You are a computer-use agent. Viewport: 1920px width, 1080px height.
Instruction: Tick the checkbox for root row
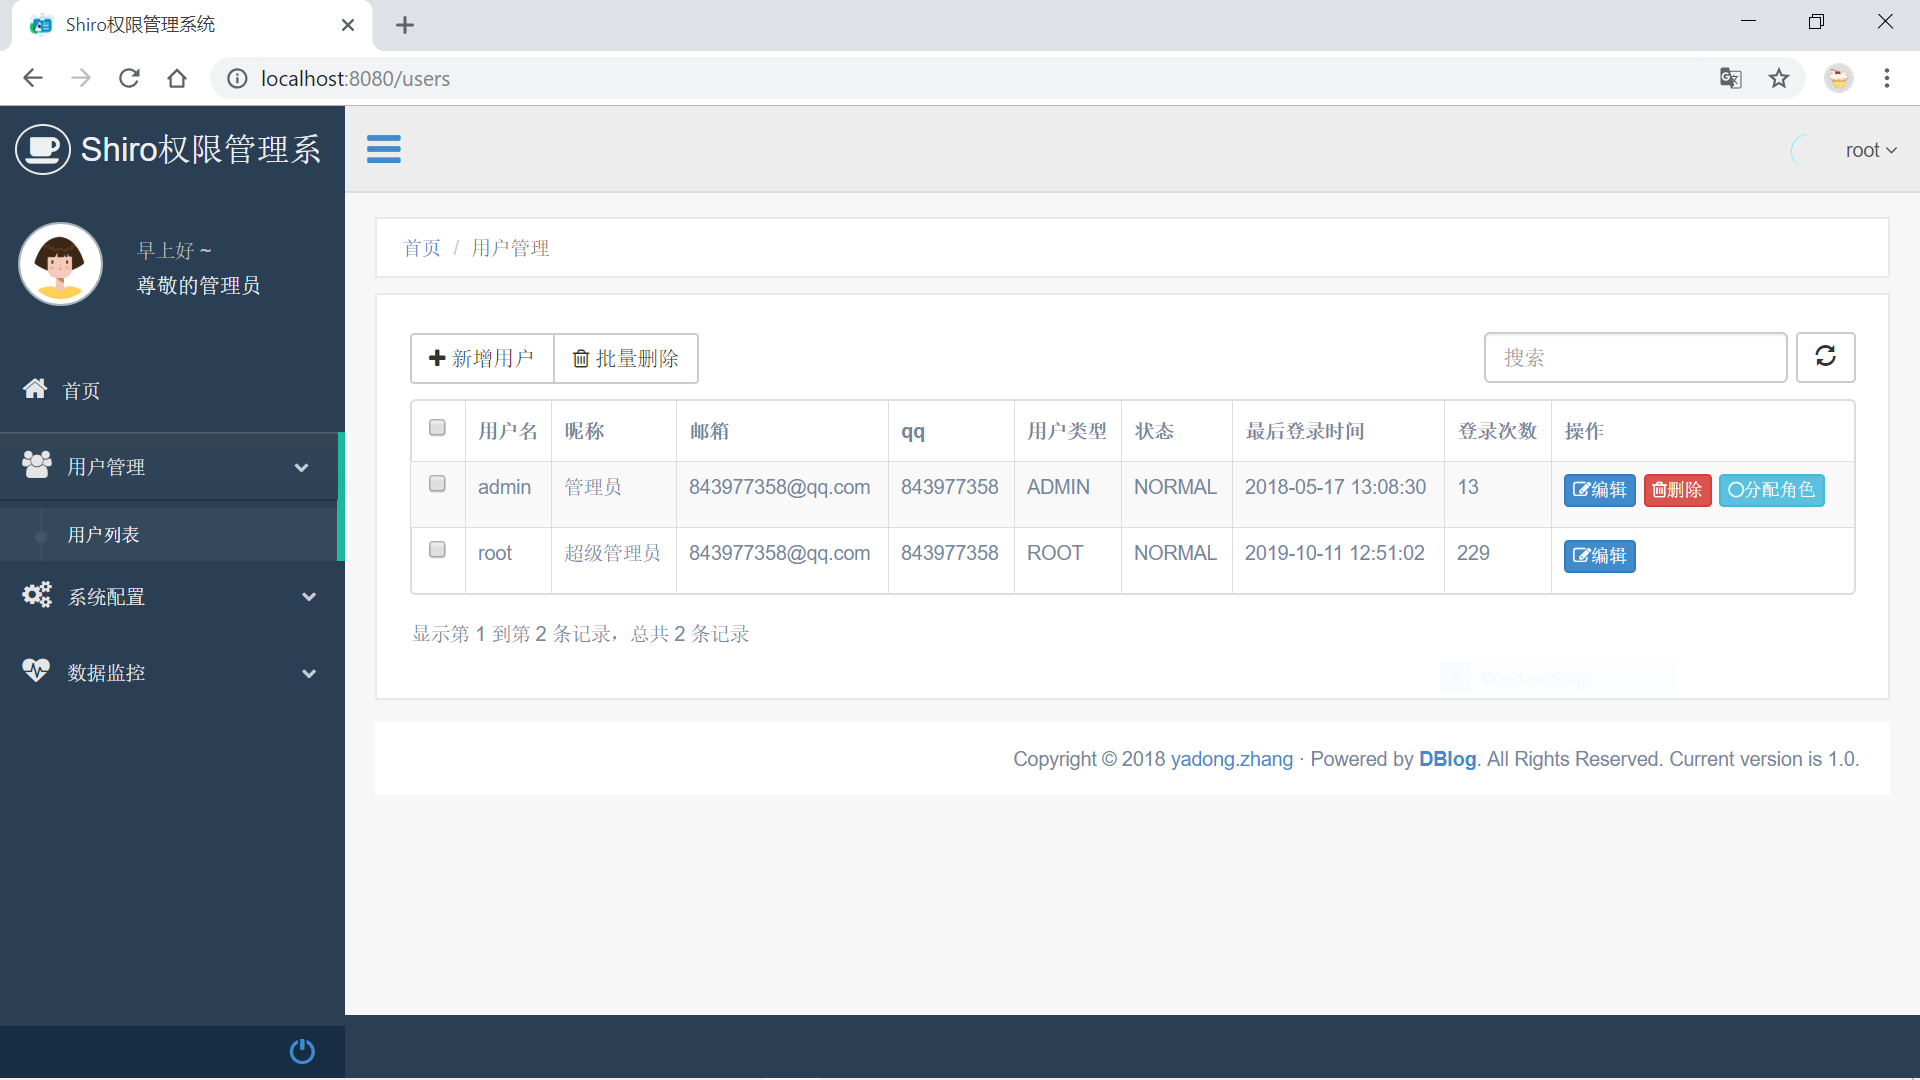pyautogui.click(x=437, y=550)
